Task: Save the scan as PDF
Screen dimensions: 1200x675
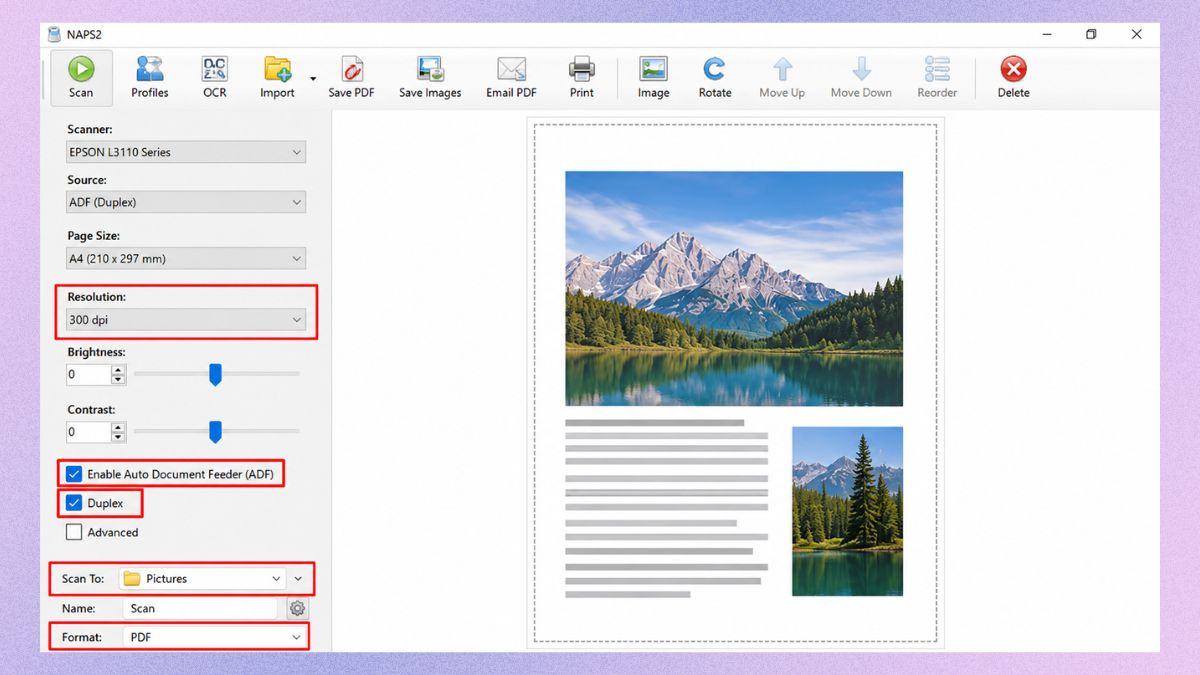Action: [x=351, y=77]
